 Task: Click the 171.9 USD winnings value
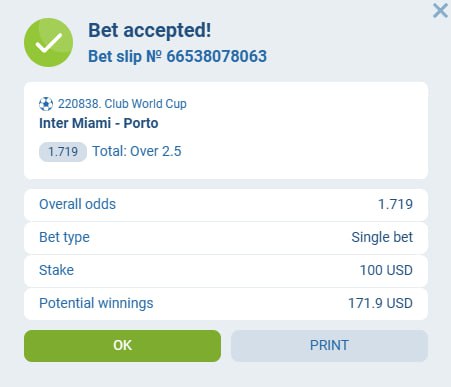[380, 303]
